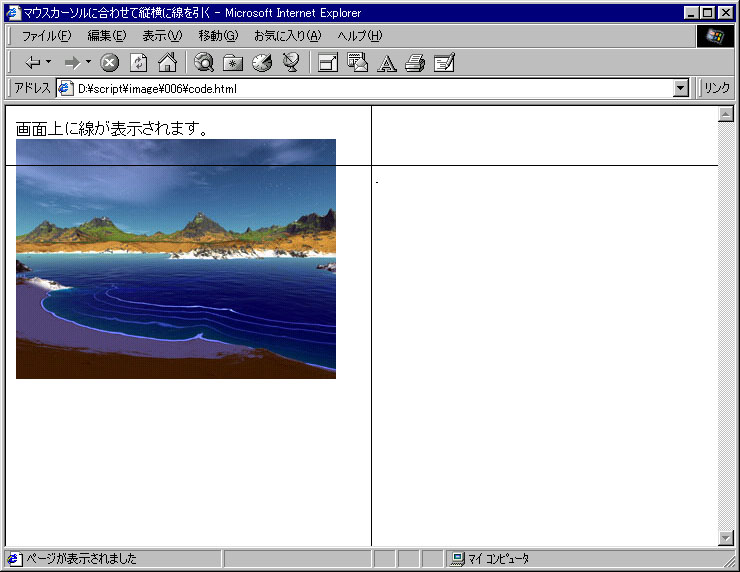
Task: Click the Windows logo throbber icon
Action: pos(715,36)
